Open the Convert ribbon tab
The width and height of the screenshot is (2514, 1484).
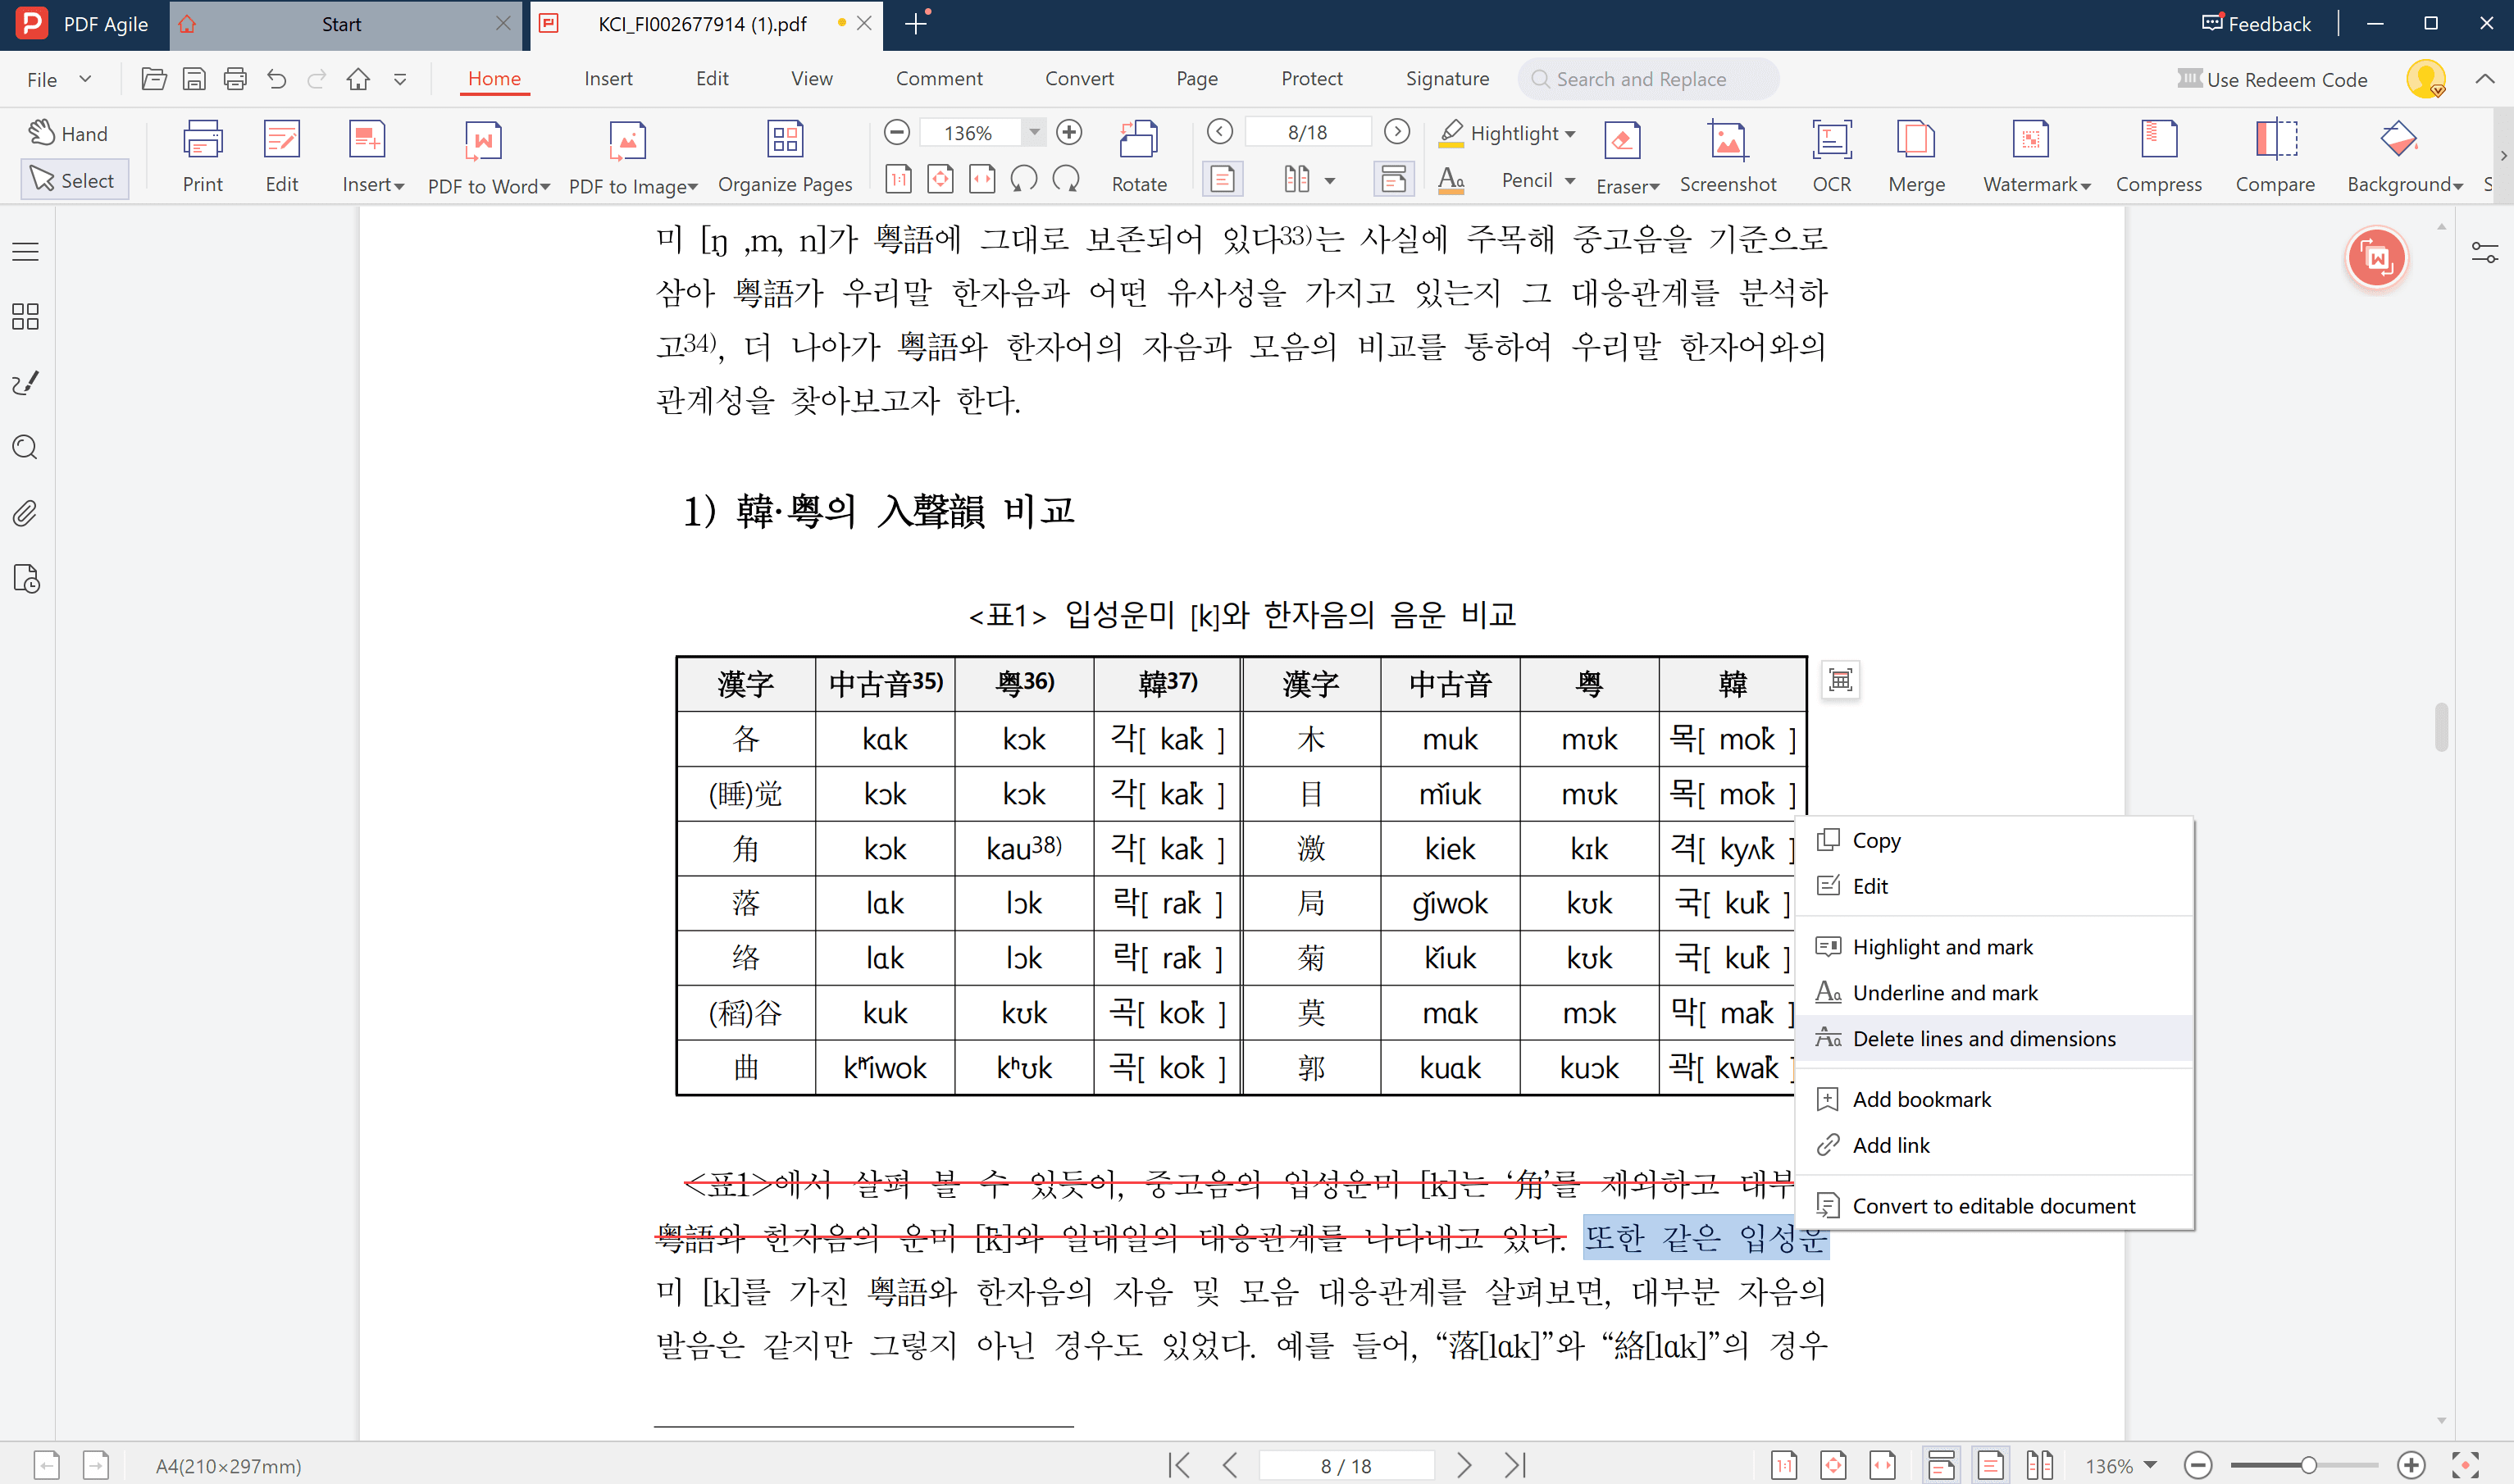pyautogui.click(x=1079, y=78)
